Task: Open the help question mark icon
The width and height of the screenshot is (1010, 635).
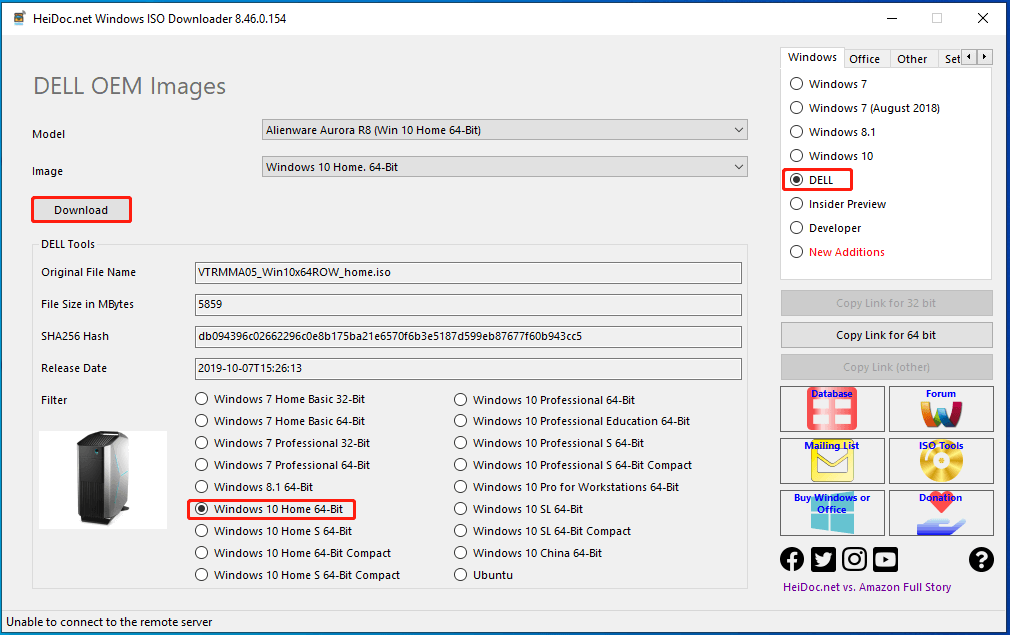Action: coord(981,560)
